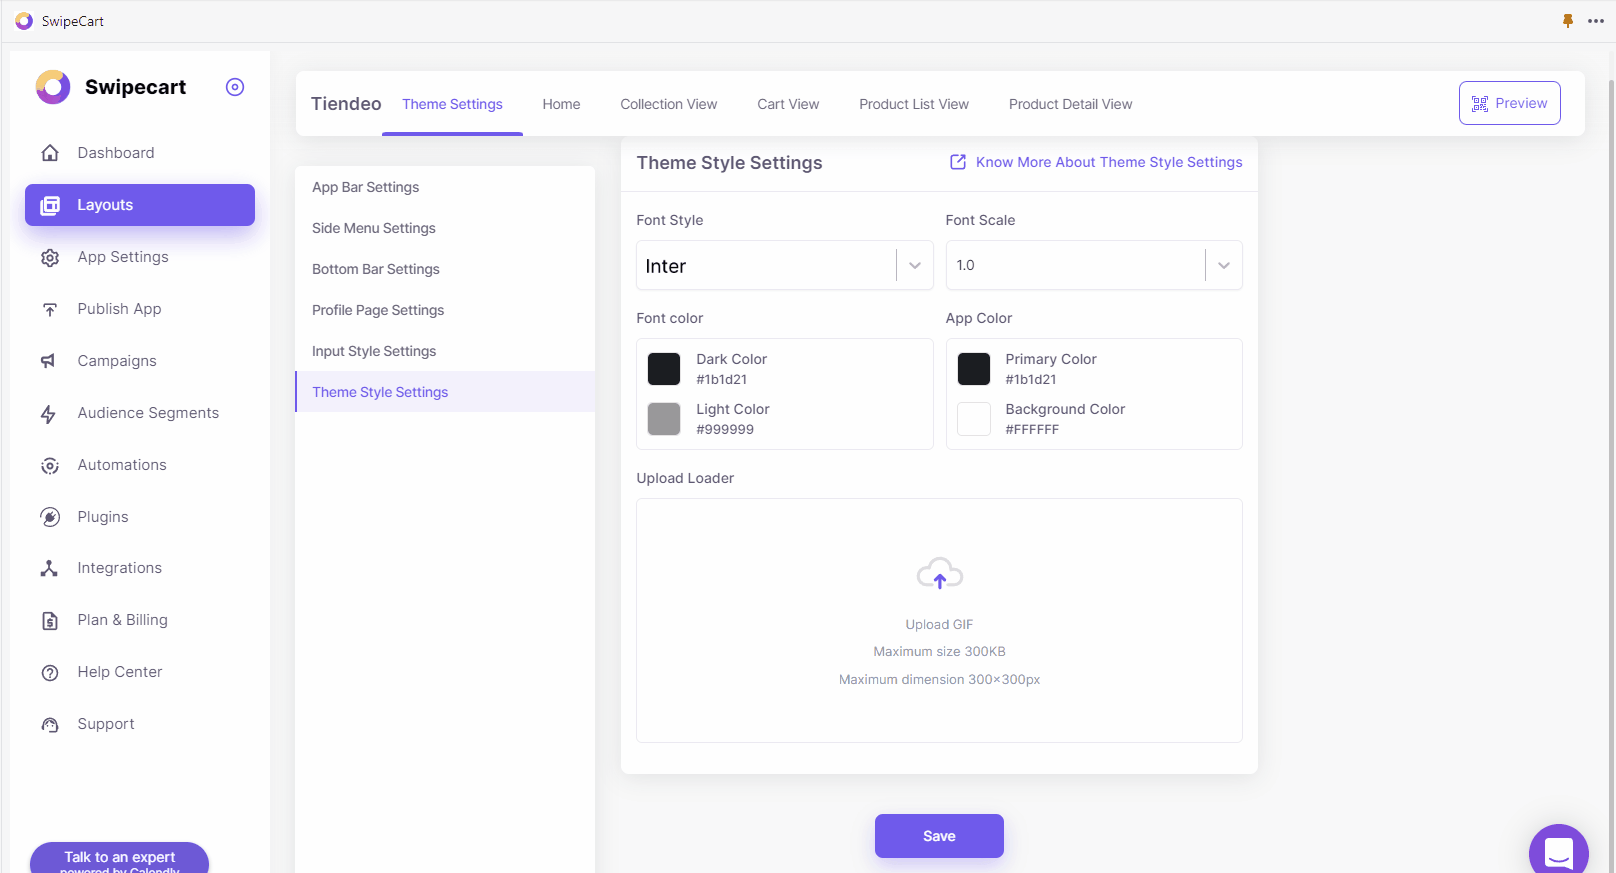Open Know More About Theme Style Settings link
The height and width of the screenshot is (873, 1616).
(1109, 162)
